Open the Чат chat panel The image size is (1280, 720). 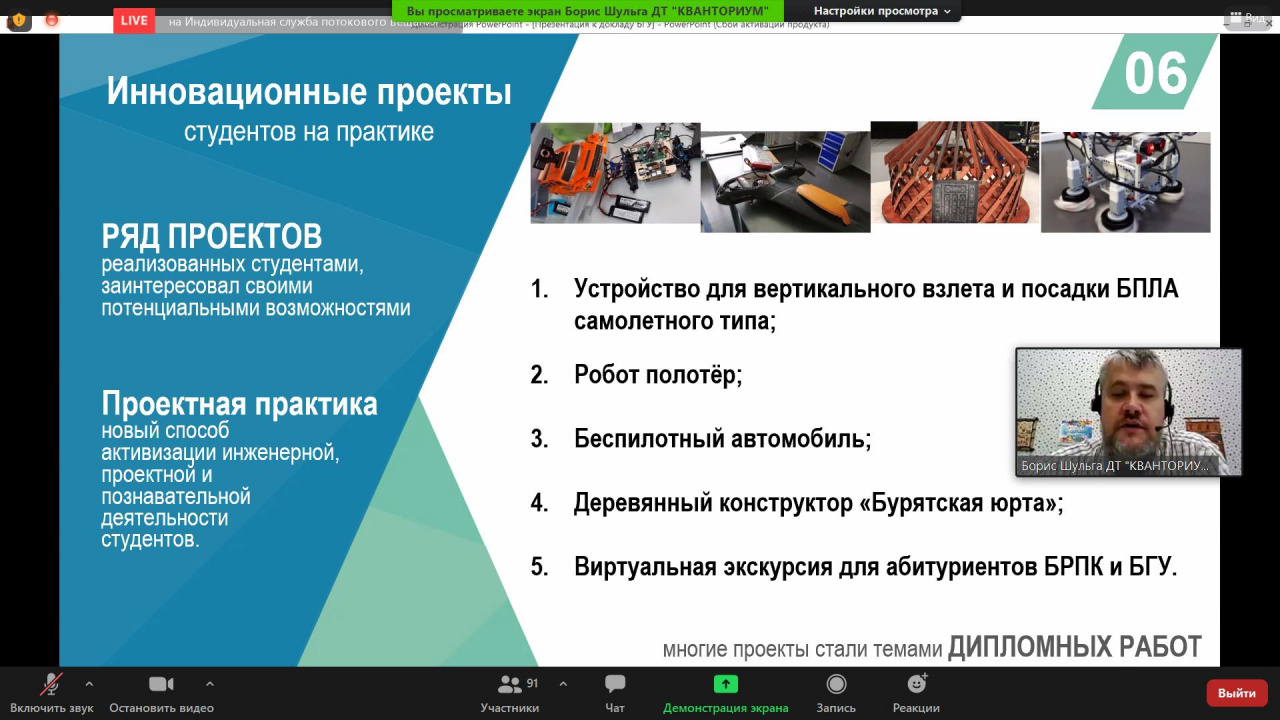[x=615, y=685]
